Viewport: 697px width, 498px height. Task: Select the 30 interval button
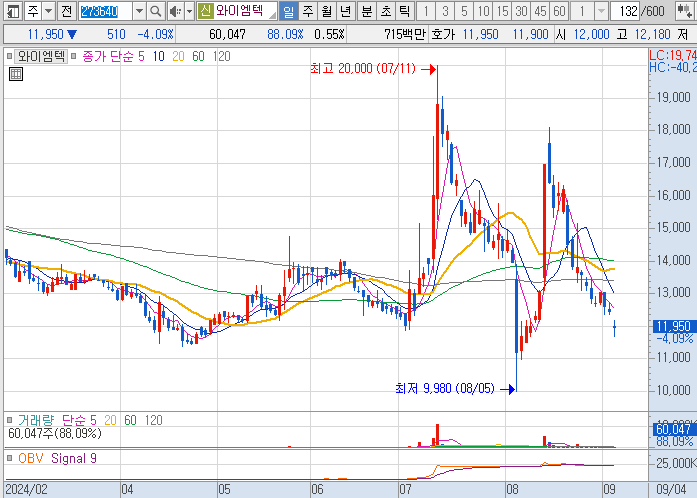pyautogui.click(x=521, y=11)
